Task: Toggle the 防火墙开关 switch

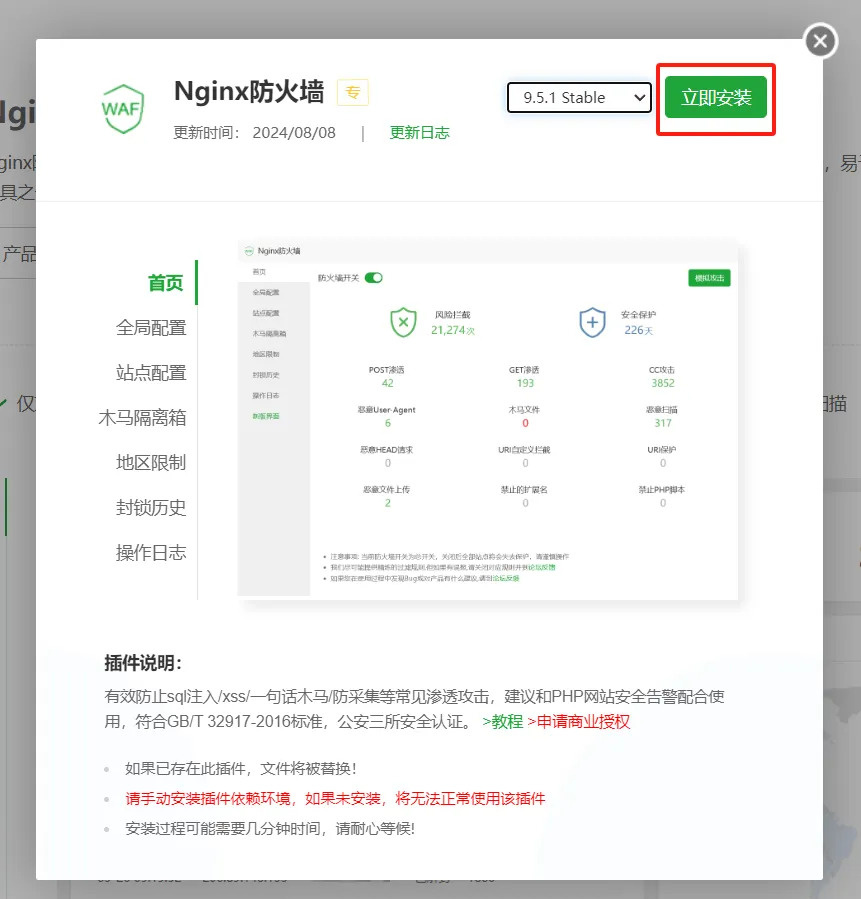Action: [x=372, y=278]
